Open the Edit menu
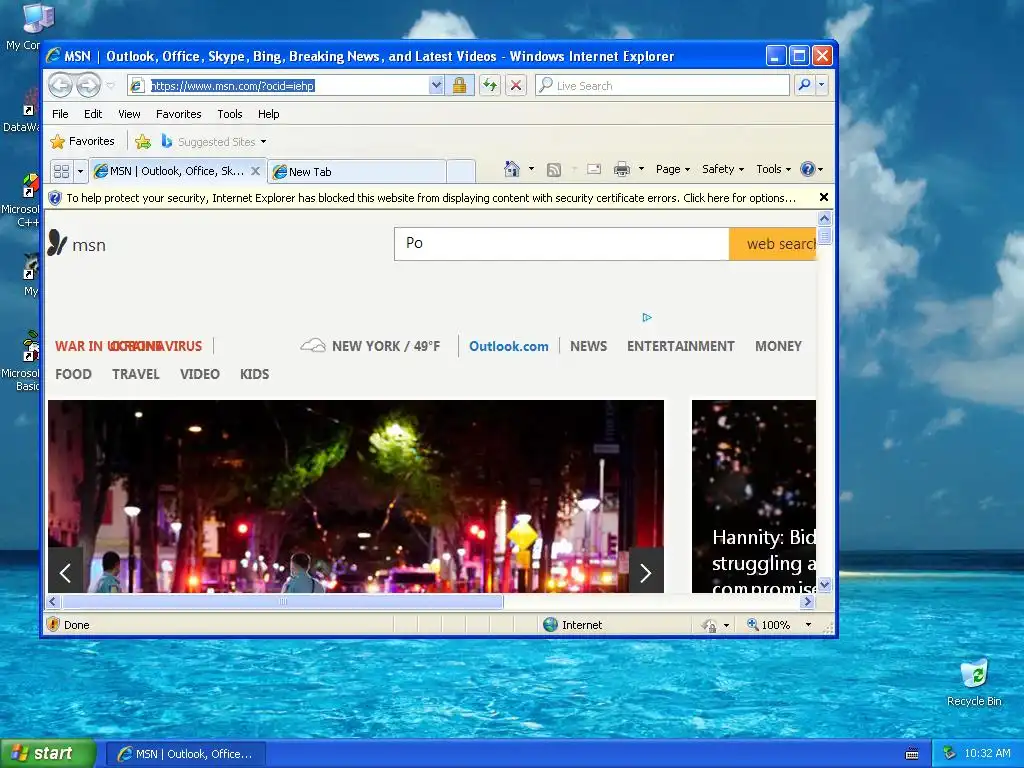 (93, 114)
